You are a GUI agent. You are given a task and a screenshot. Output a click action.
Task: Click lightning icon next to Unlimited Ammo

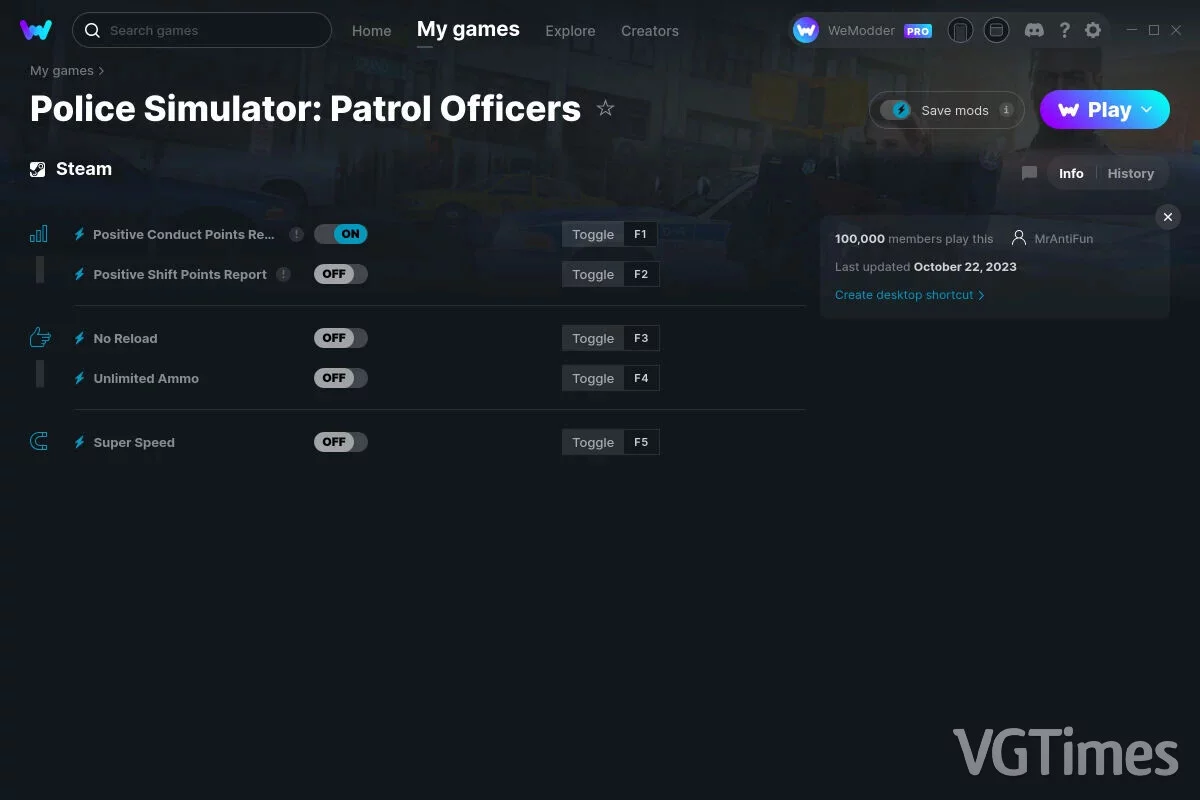pos(80,378)
